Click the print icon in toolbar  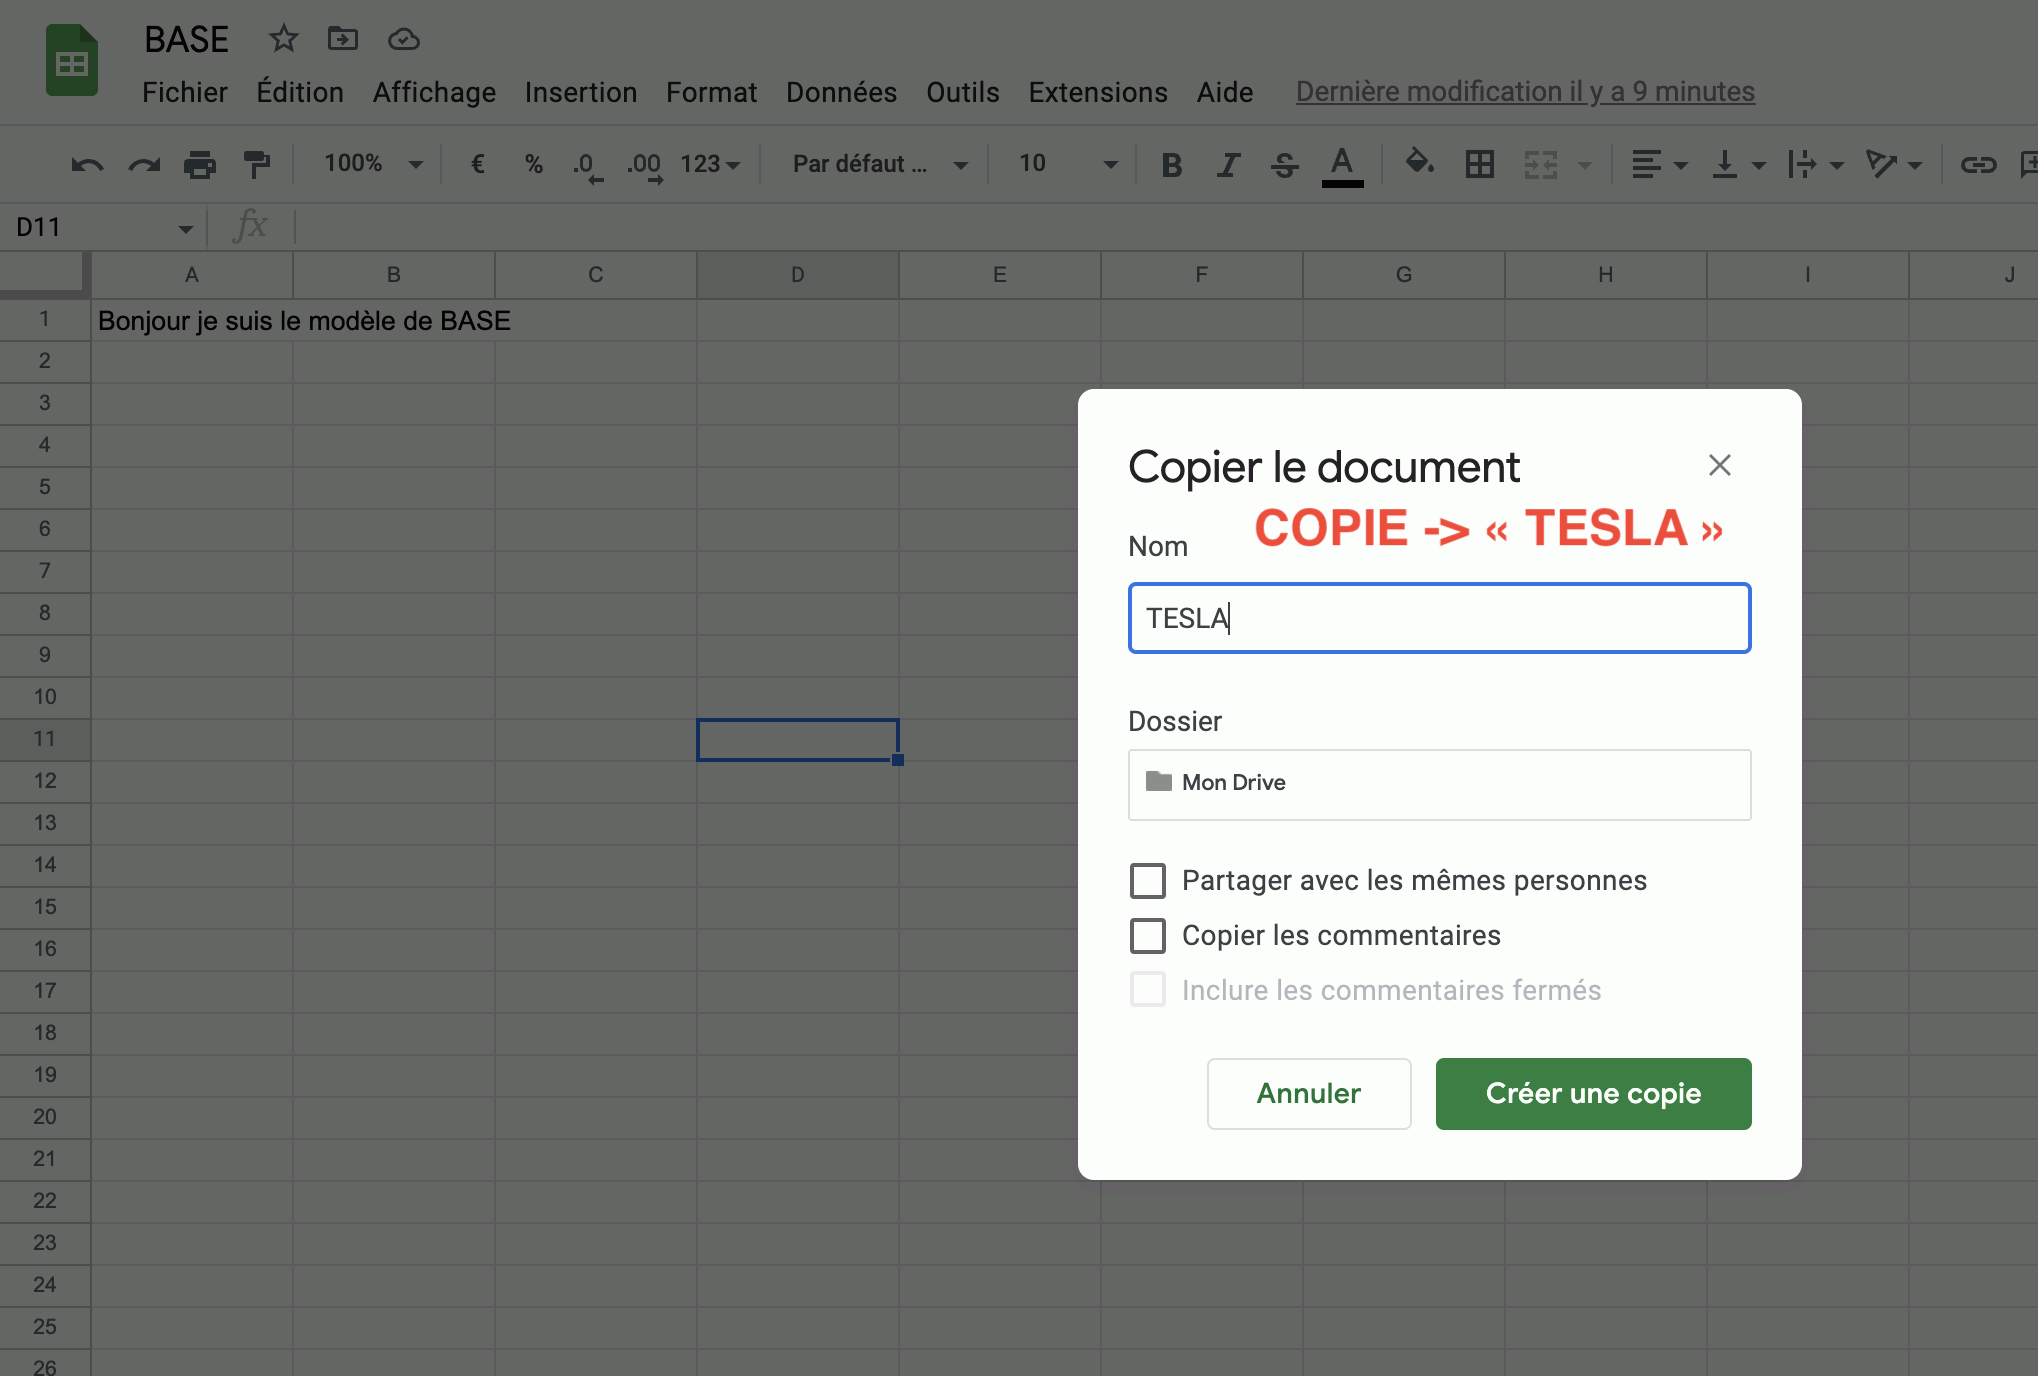pyautogui.click(x=200, y=164)
